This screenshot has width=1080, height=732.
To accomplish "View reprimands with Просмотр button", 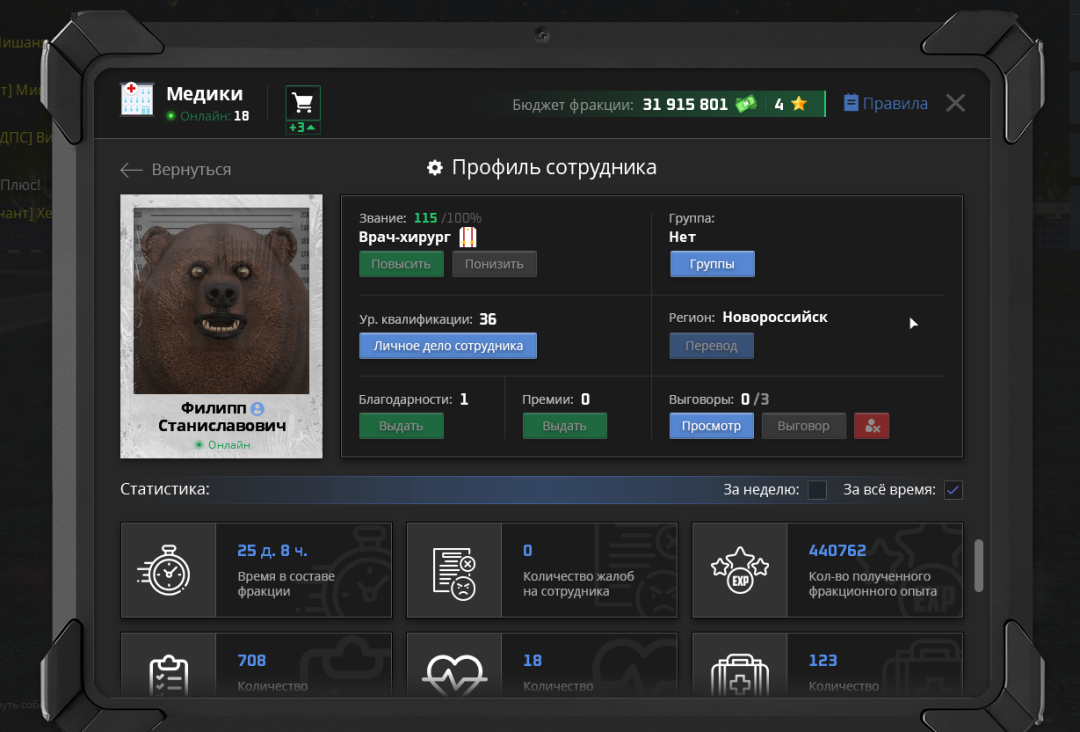I will [712, 426].
